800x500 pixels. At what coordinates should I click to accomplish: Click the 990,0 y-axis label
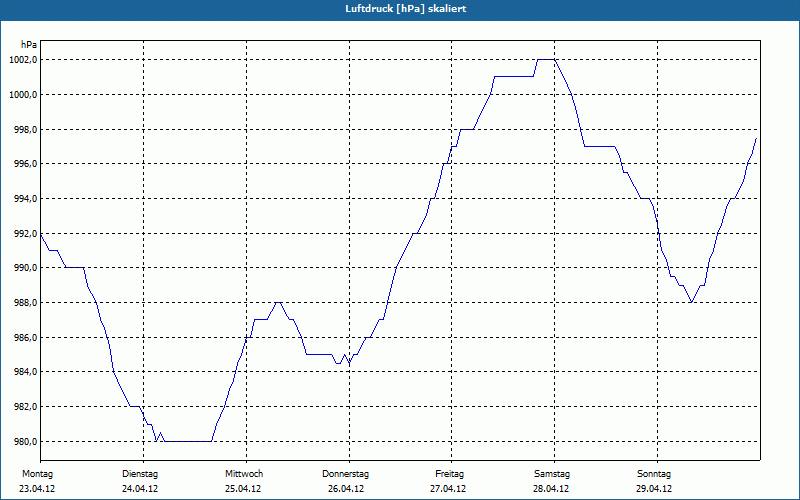click(x=25, y=268)
